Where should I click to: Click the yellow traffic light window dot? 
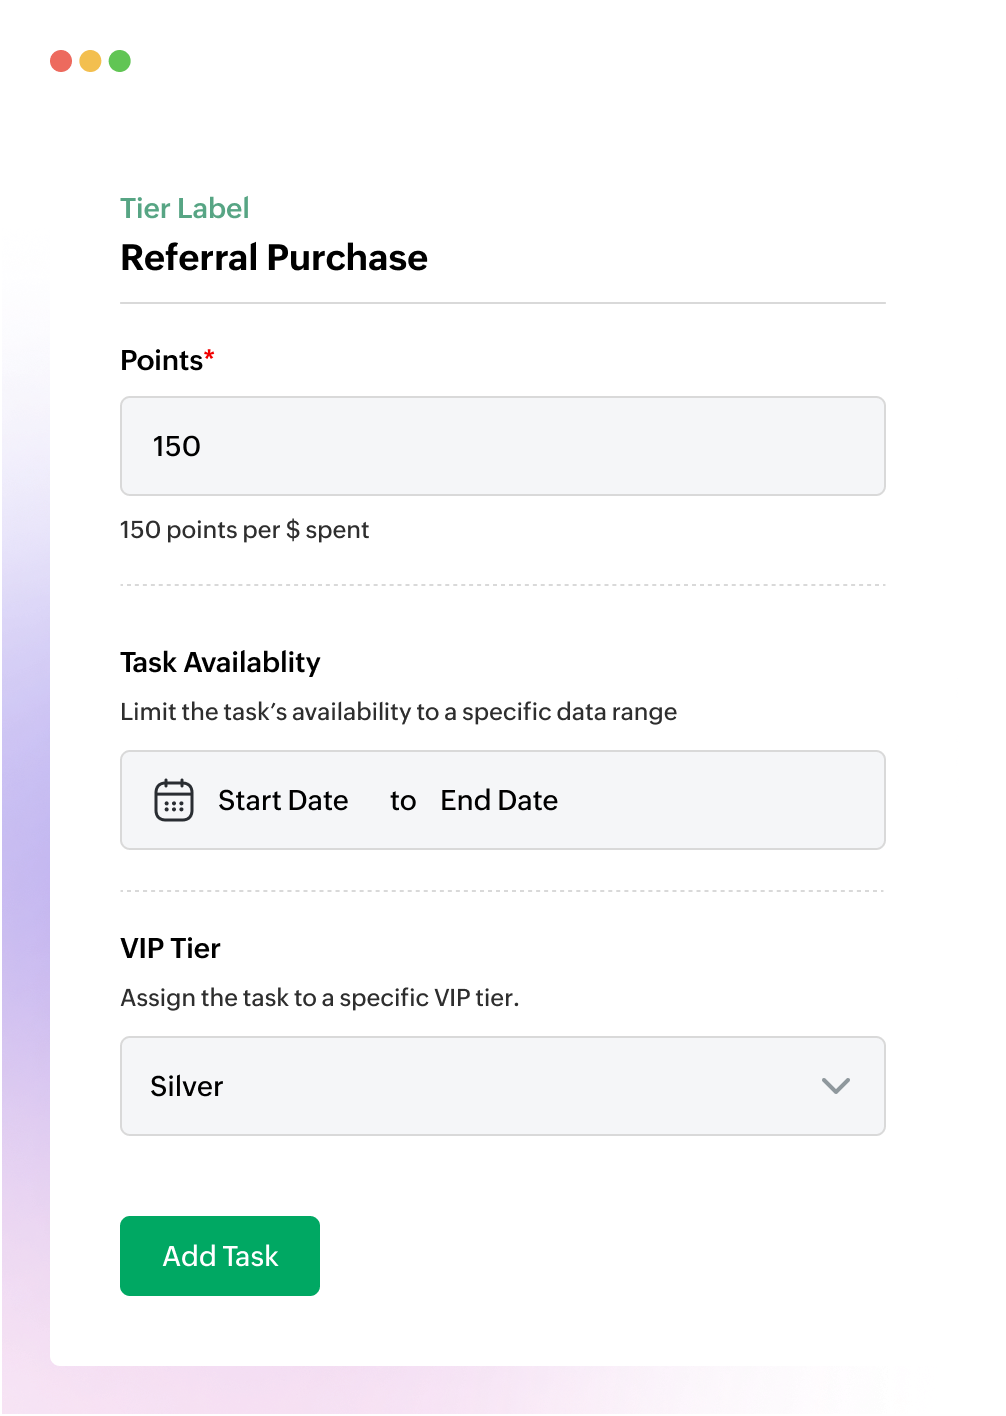[x=90, y=60]
